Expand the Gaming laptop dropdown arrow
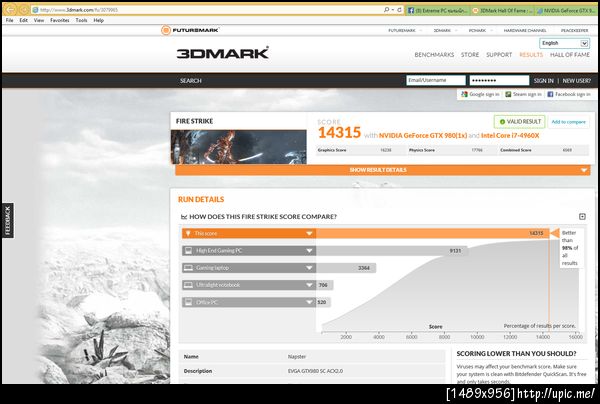The image size is (600, 404). (x=309, y=268)
